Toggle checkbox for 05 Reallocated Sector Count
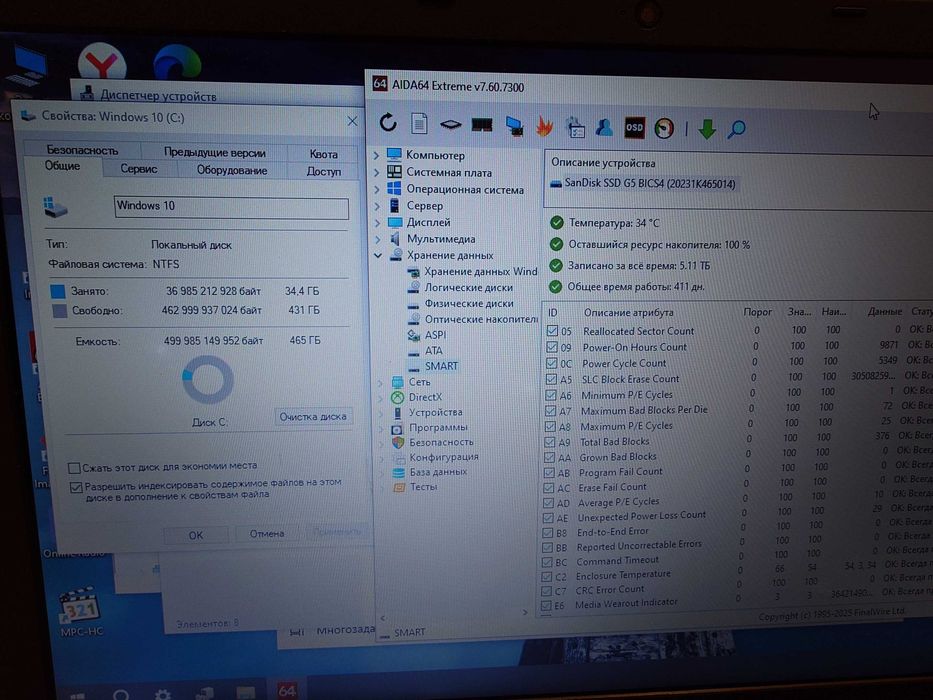This screenshot has width=933, height=700. point(552,330)
